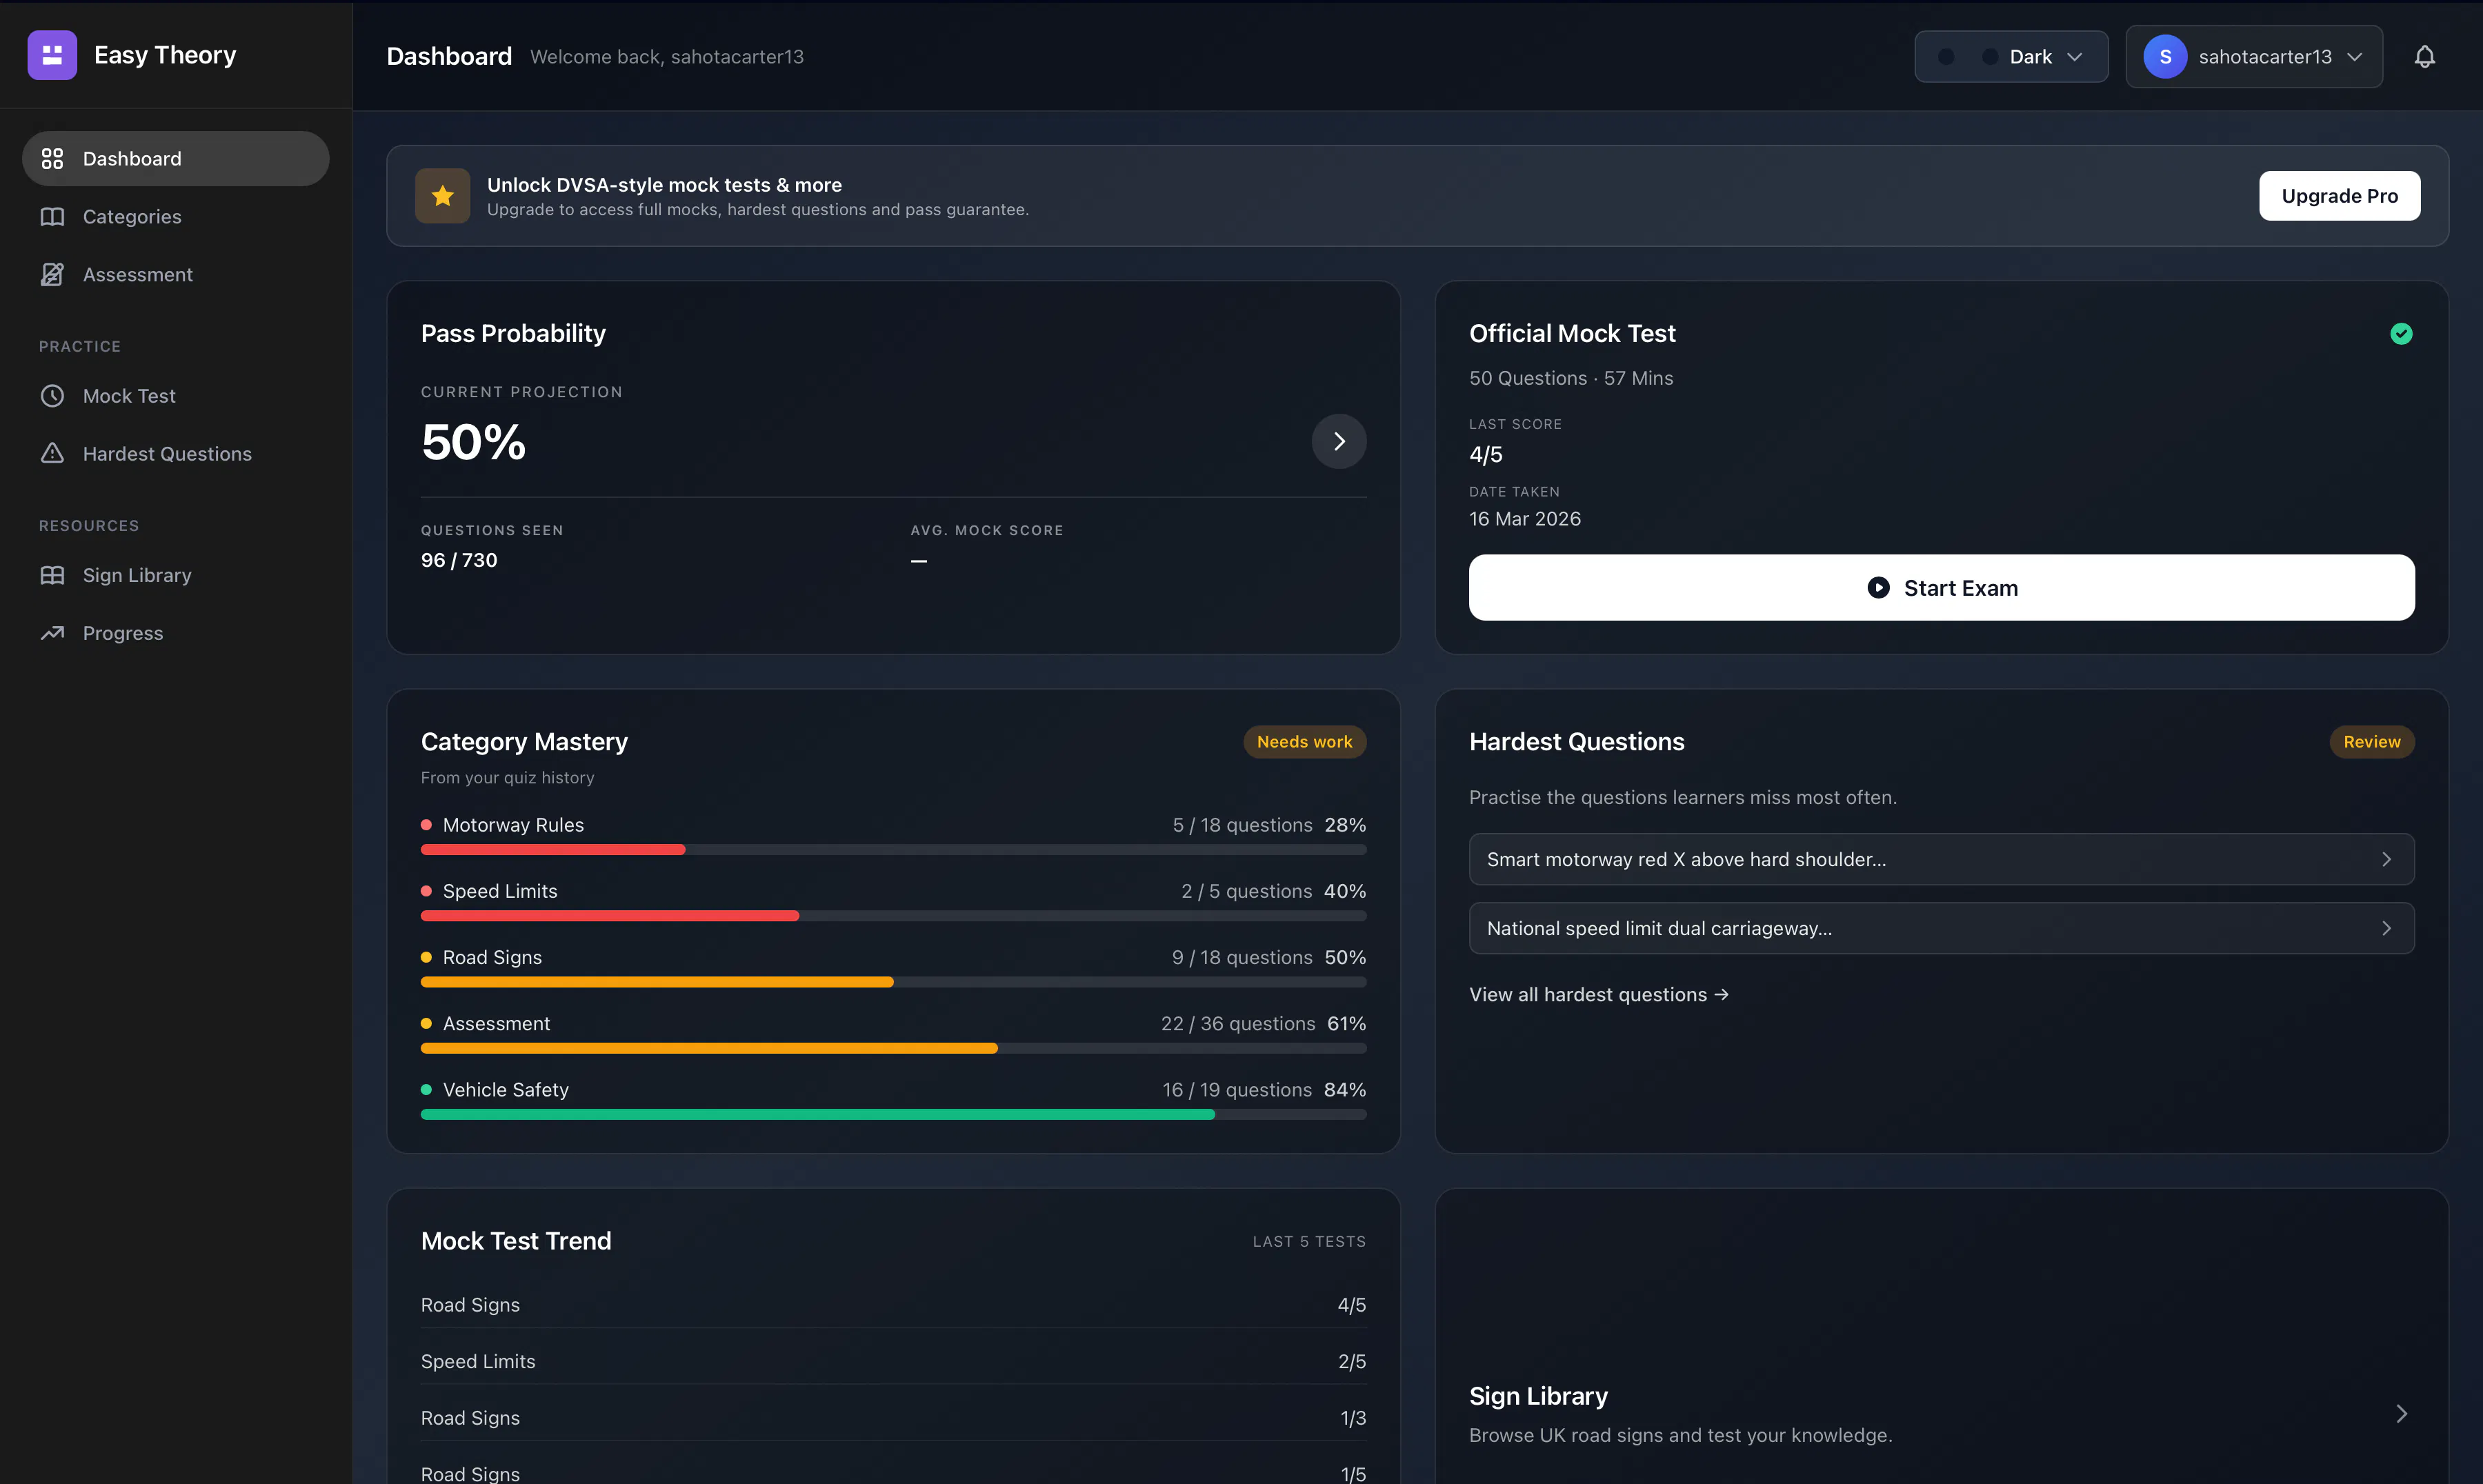
Task: Follow the View all hardest questions link
Action: 1598,995
